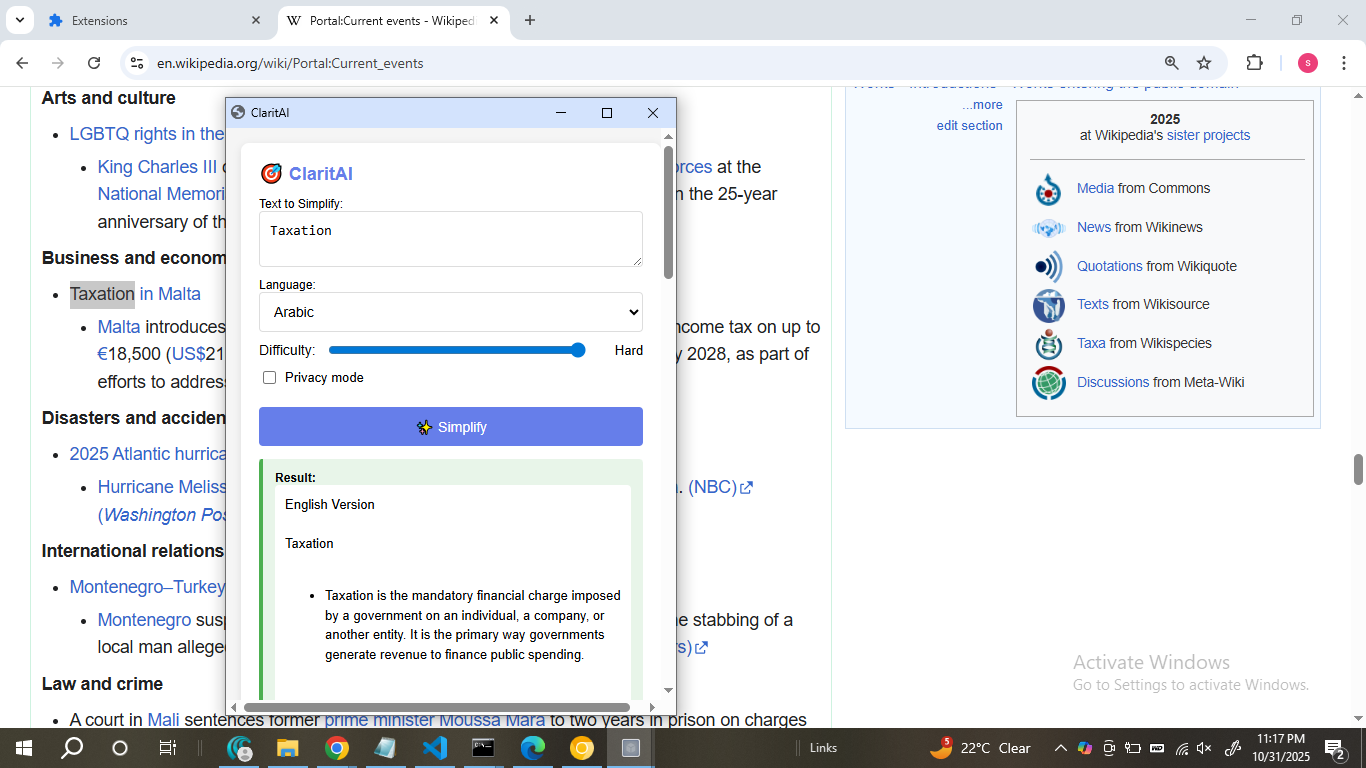Open the King Charles III link

click(x=157, y=167)
